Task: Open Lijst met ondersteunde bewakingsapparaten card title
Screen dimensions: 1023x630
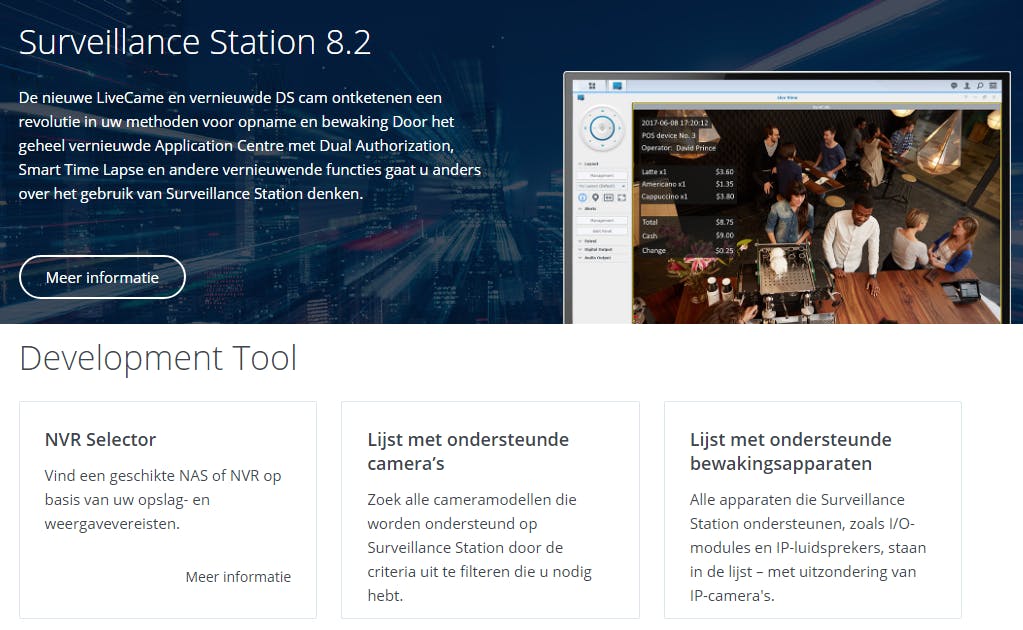Action: click(791, 451)
